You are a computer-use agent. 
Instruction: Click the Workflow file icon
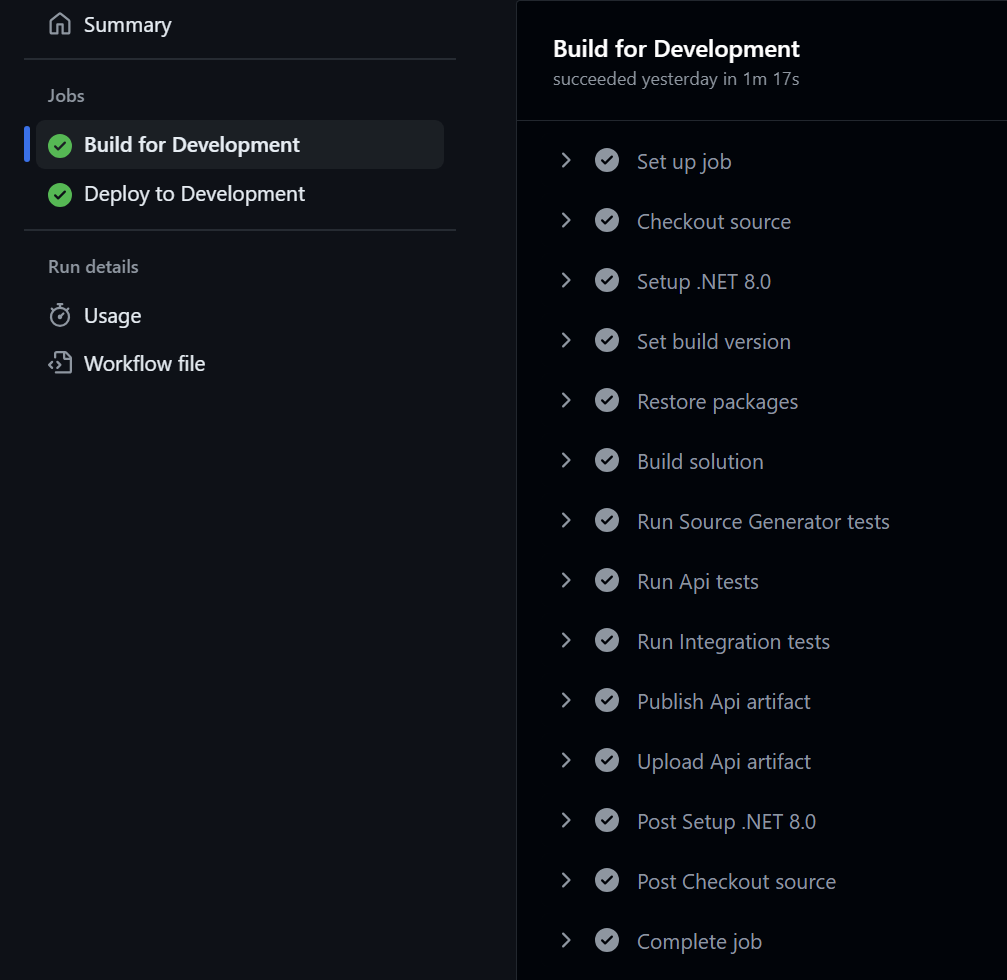coord(60,363)
